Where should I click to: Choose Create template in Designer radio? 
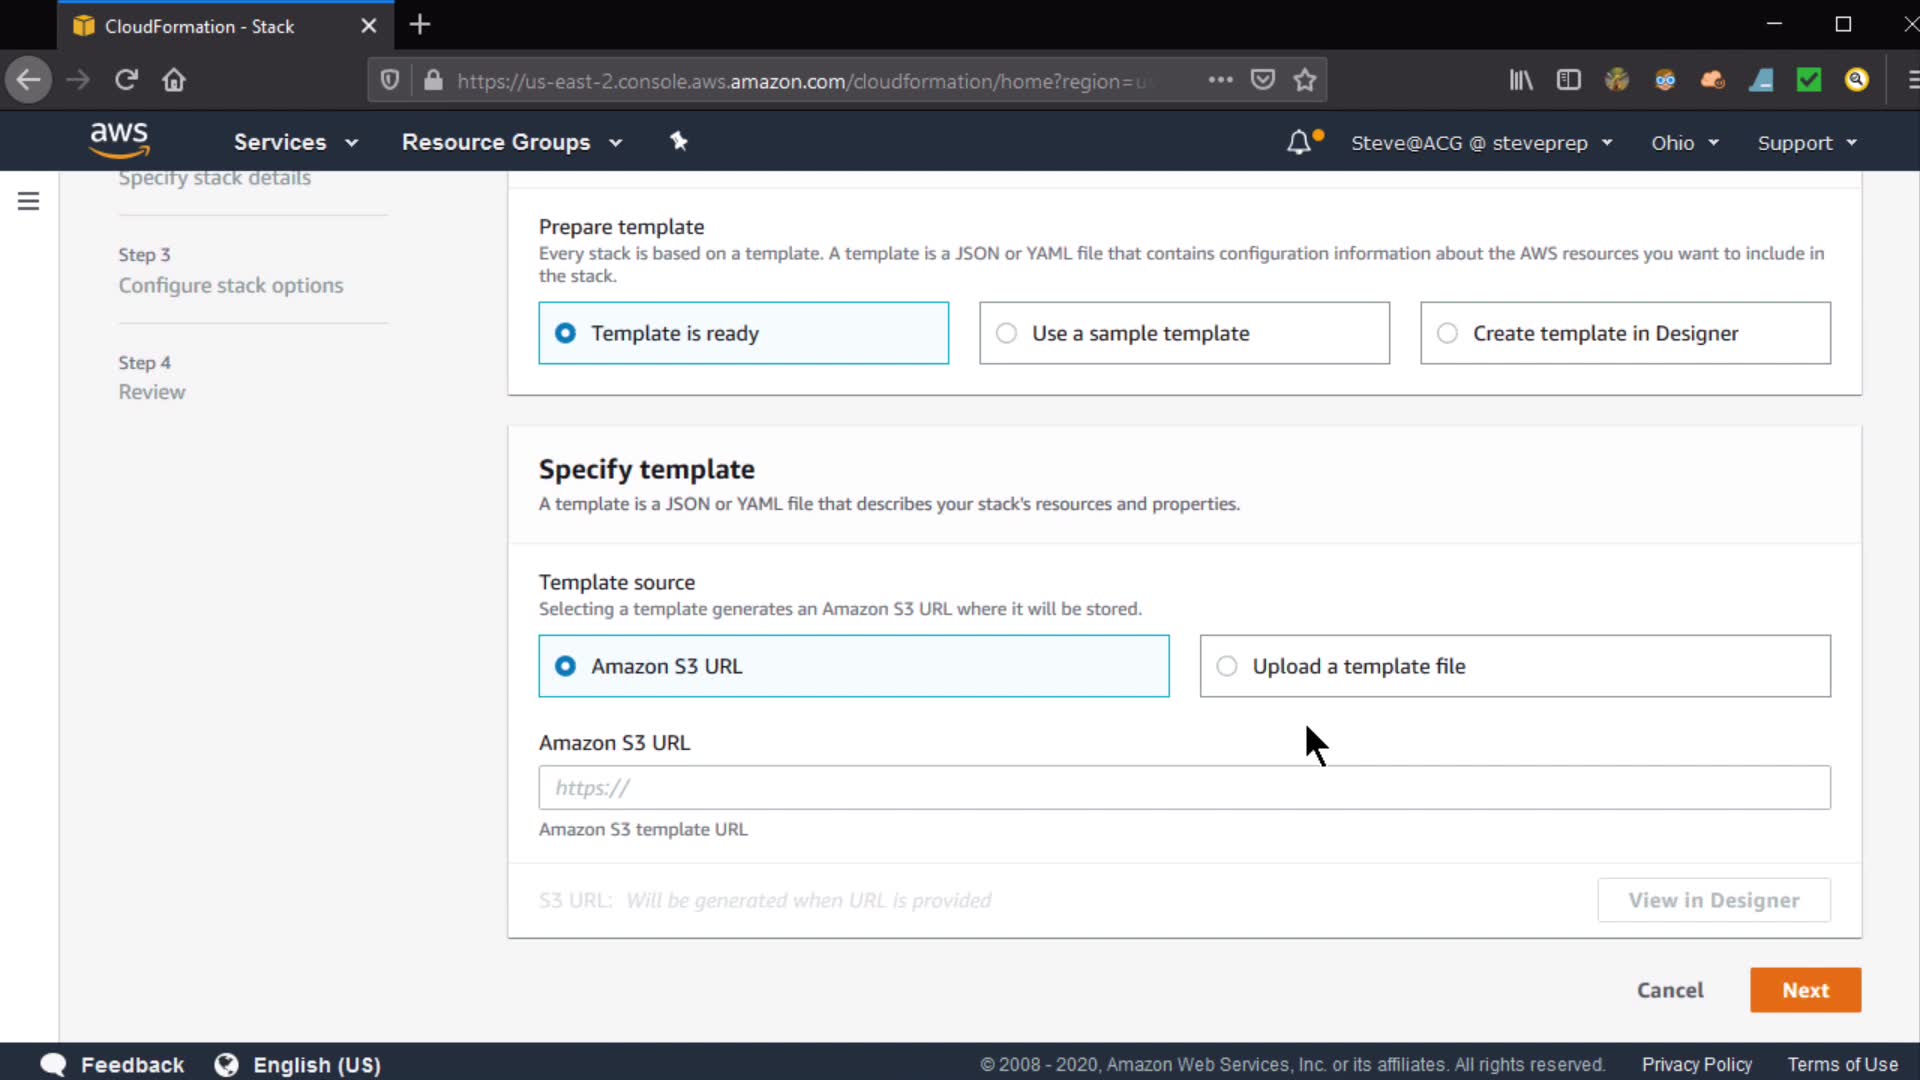point(1447,333)
